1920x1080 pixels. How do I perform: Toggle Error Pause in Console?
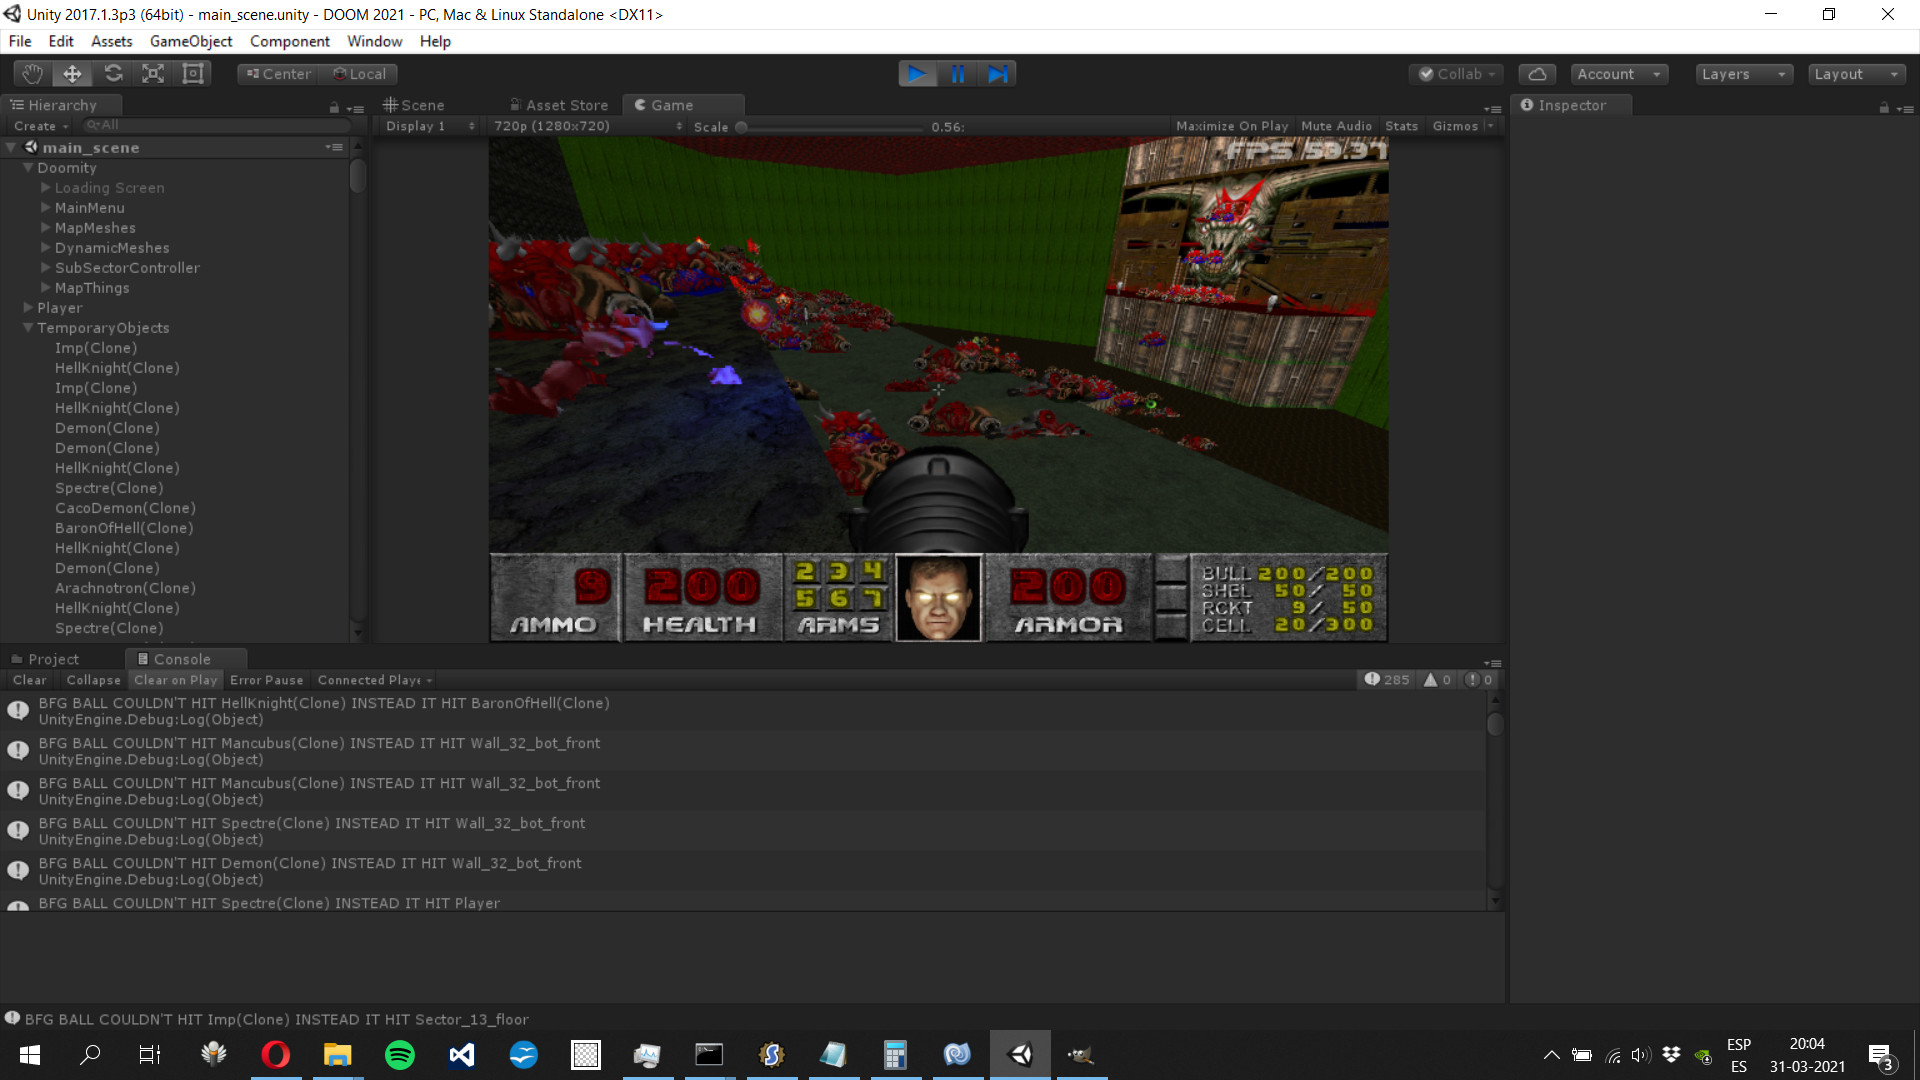click(x=266, y=680)
